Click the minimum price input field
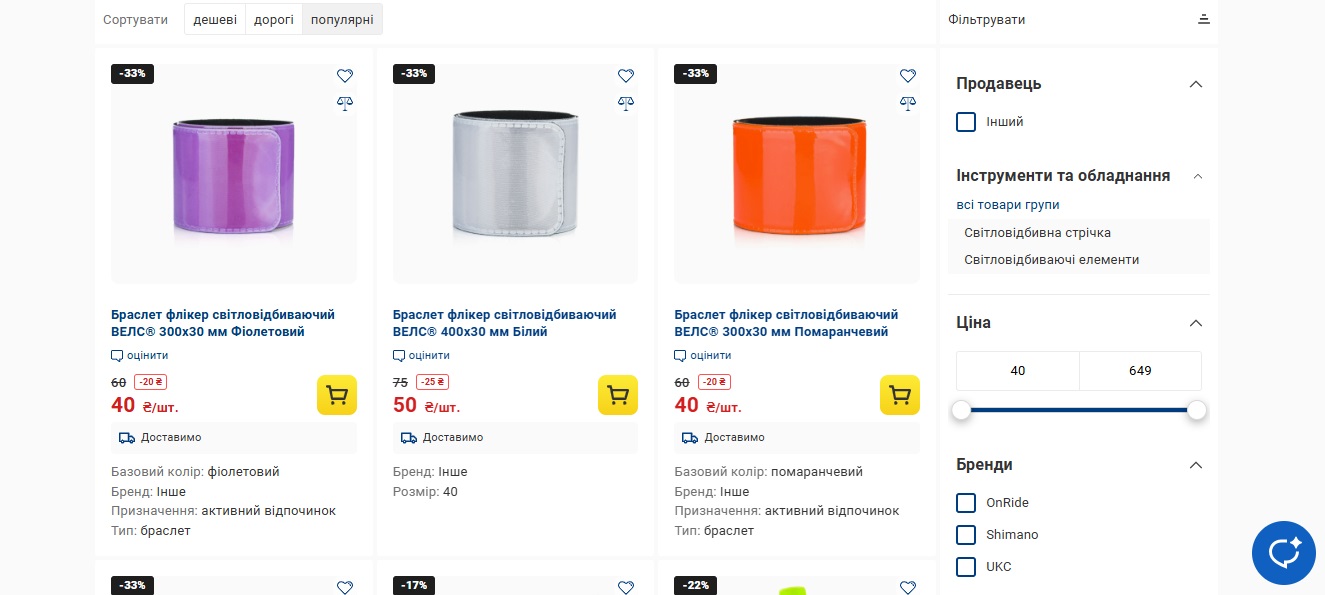This screenshot has height=595, width=1325. (1018, 371)
